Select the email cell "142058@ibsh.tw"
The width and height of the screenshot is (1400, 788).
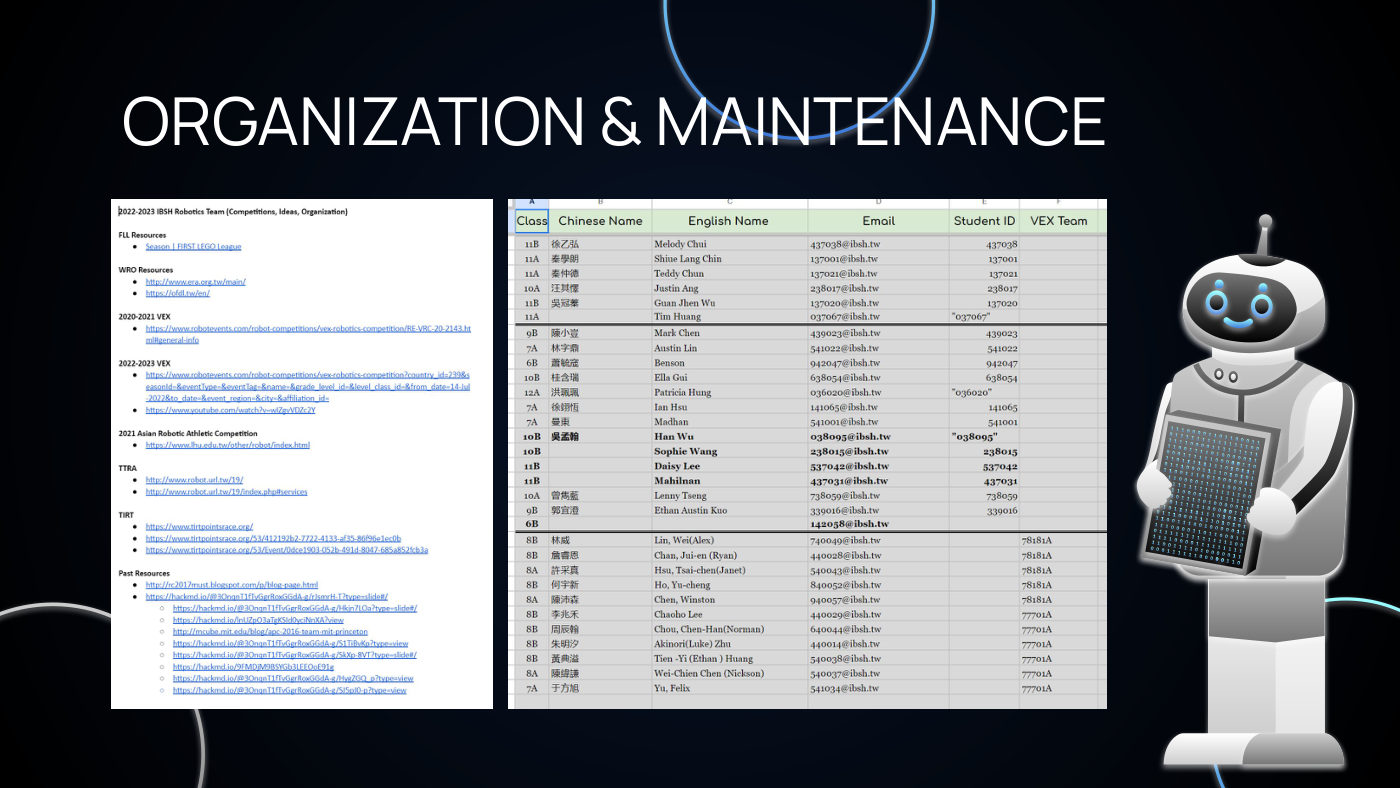click(x=878, y=524)
